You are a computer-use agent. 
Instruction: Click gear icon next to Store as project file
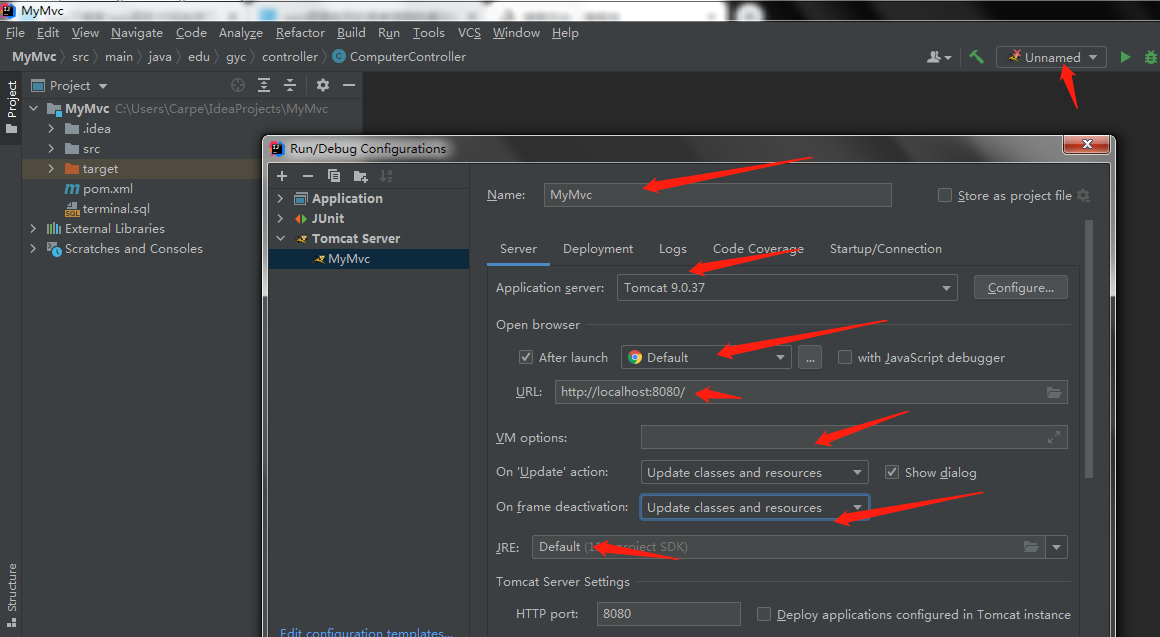[x=1083, y=195]
